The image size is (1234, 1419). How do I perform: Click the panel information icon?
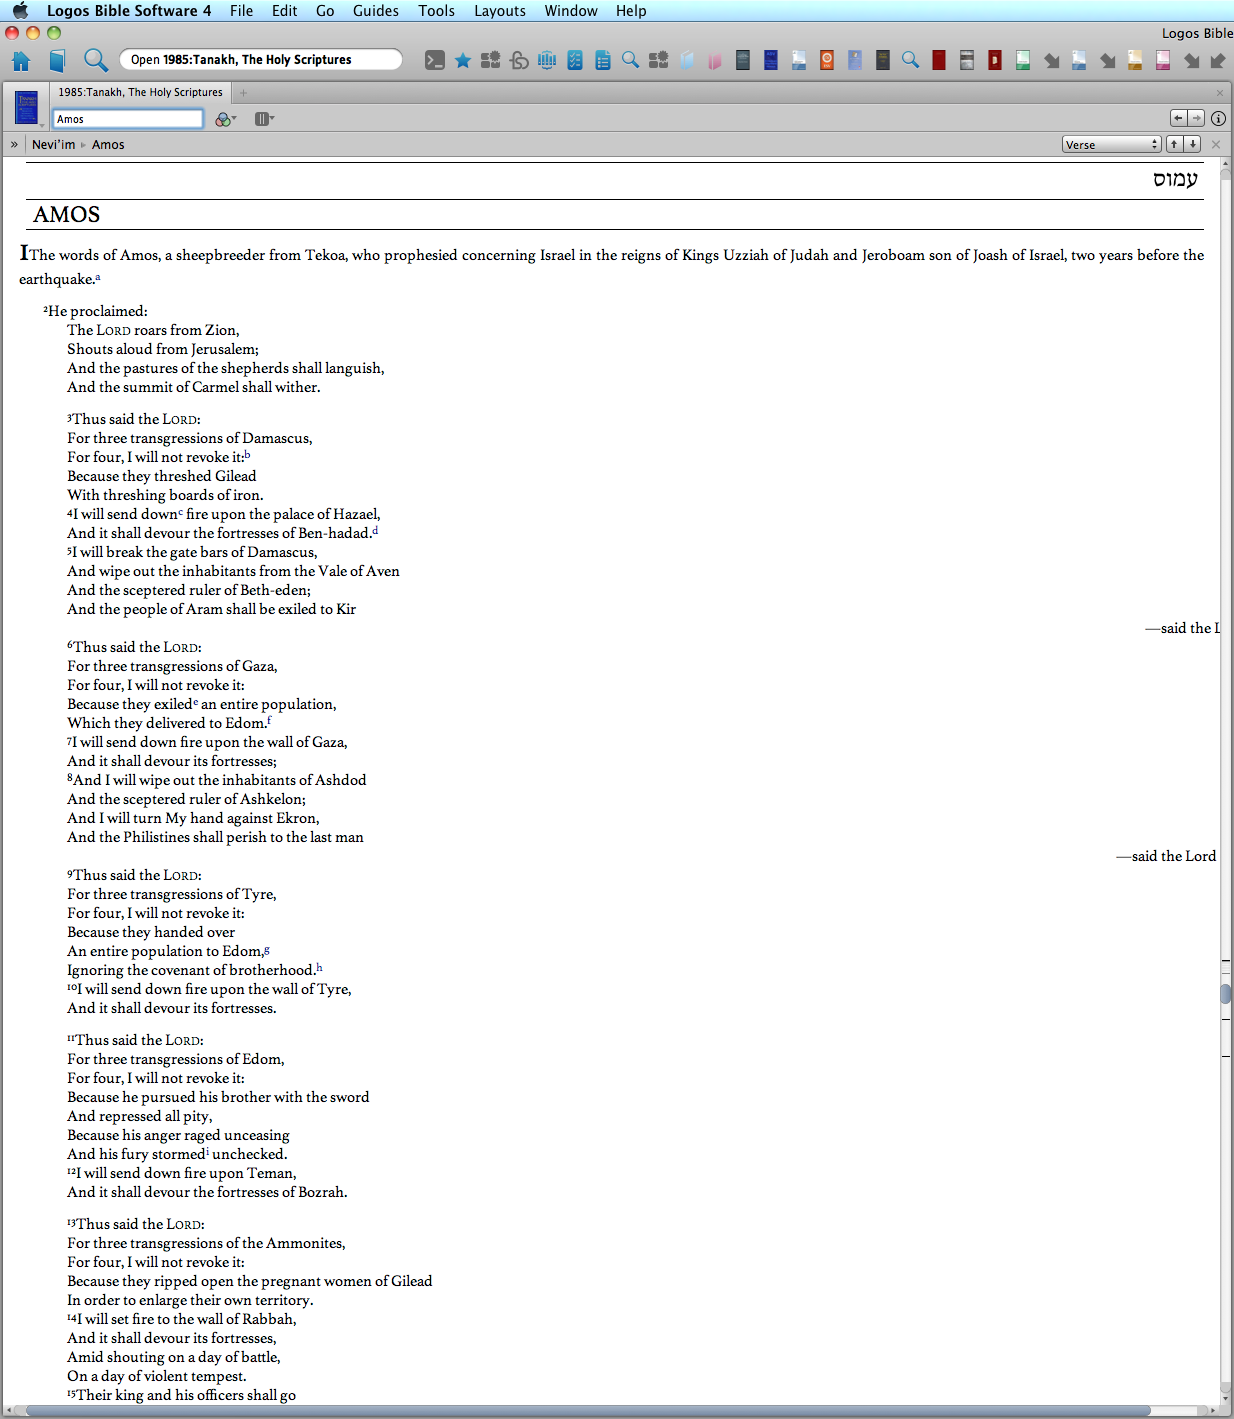tap(1218, 117)
